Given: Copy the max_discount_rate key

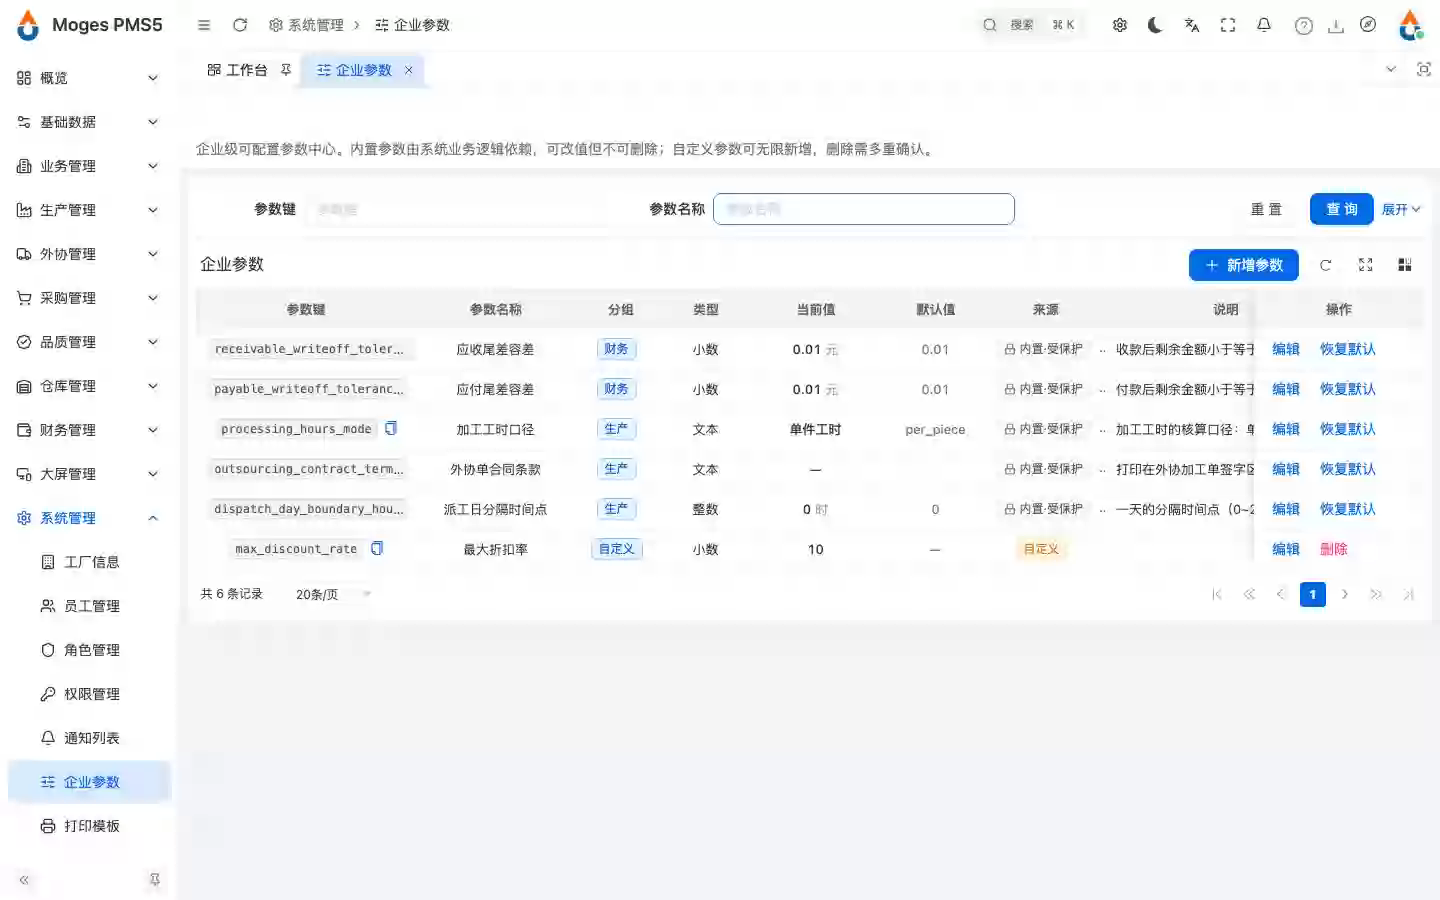Looking at the screenshot, I should click(377, 548).
